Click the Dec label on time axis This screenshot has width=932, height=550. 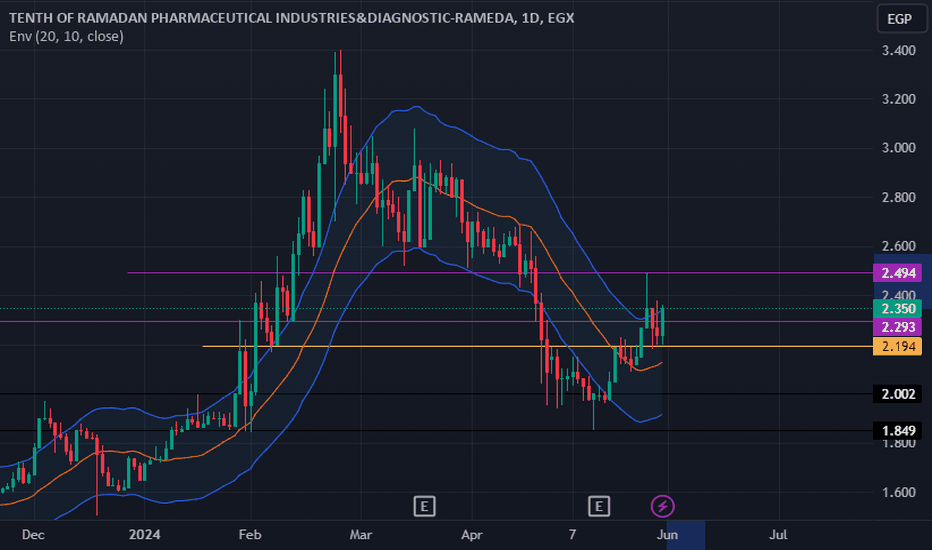33,535
